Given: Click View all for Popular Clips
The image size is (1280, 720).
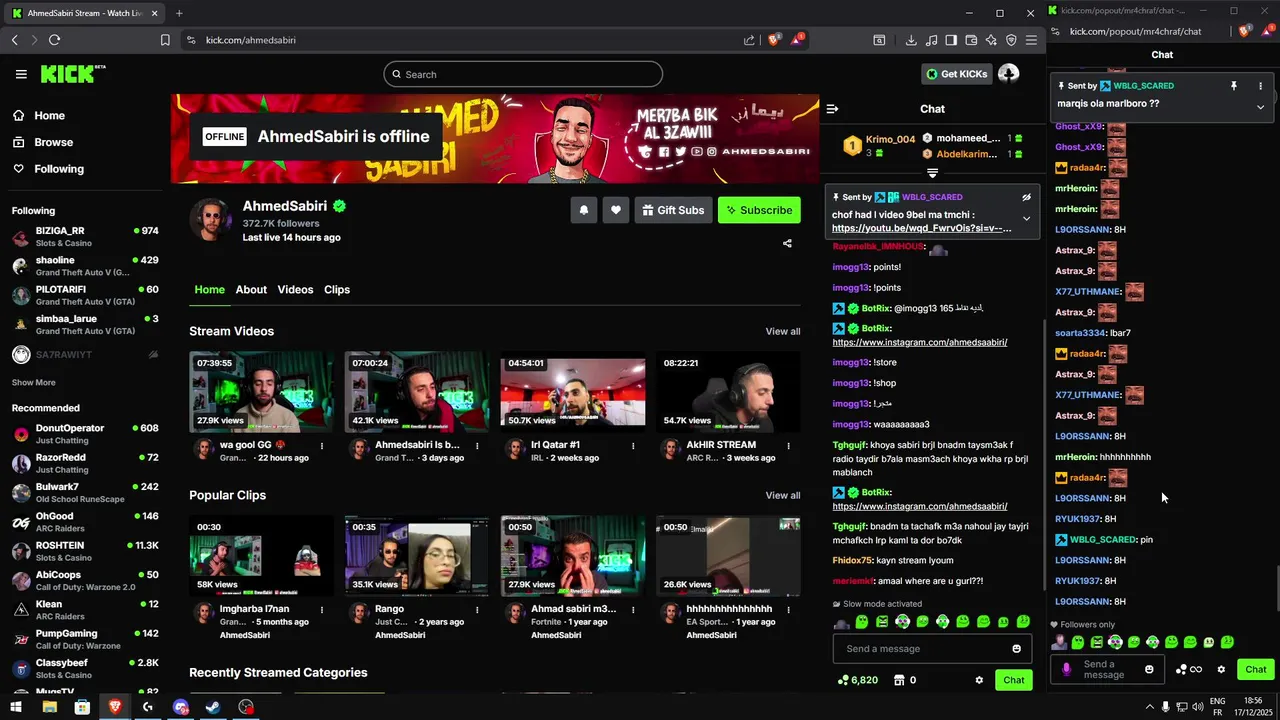Looking at the screenshot, I should [x=783, y=495].
